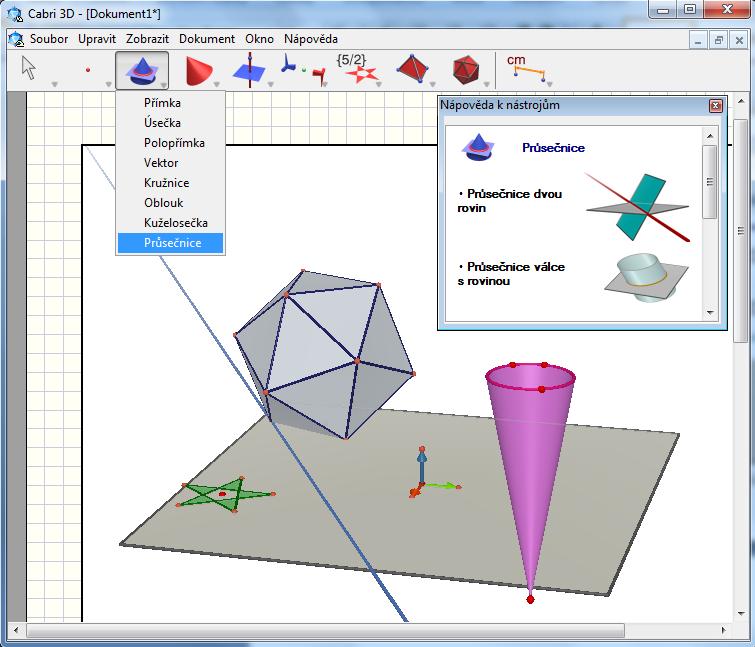This screenshot has height=647, width=755.
Task: Click the horizontal scrollbar thumb
Action: click(325, 630)
